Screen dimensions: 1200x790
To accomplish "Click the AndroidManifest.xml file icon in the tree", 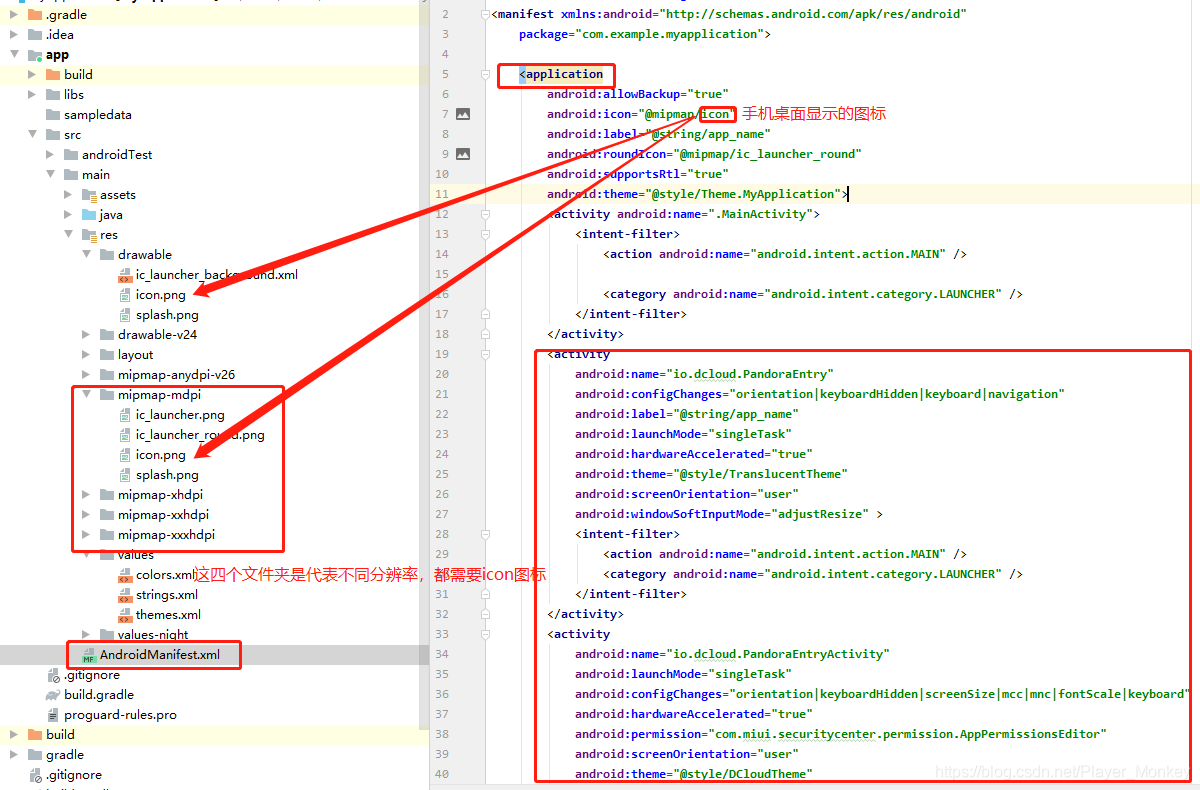I will (x=89, y=655).
